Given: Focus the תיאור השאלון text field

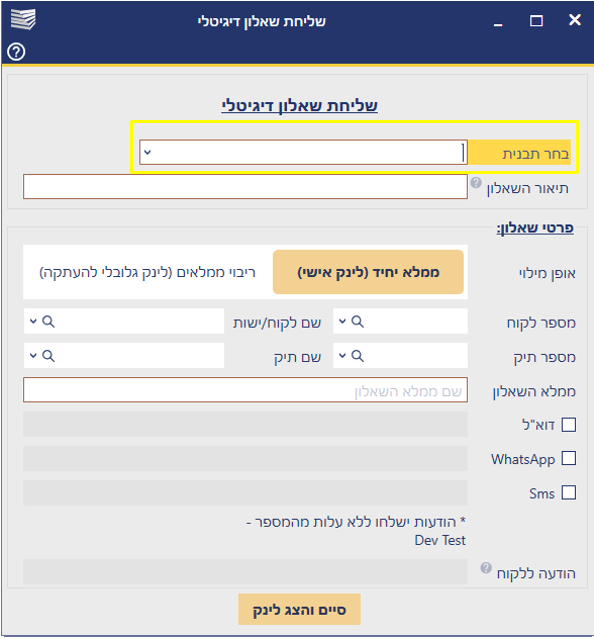Looking at the screenshot, I should pos(245,187).
